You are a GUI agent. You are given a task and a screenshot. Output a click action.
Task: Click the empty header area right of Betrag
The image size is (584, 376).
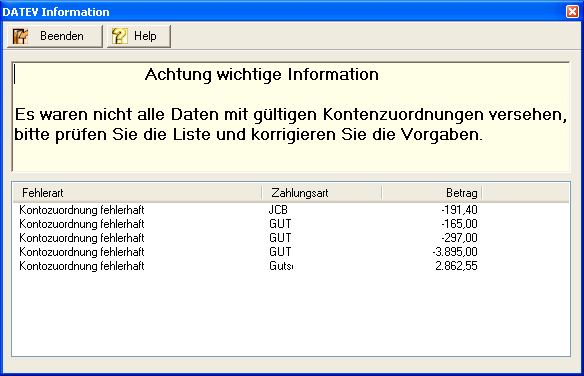[526, 193]
